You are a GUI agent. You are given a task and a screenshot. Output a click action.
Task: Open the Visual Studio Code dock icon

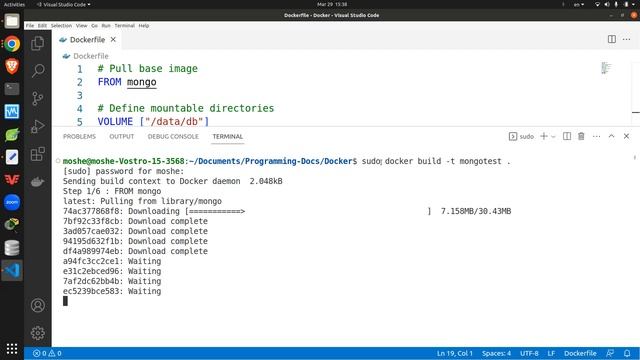click(x=12, y=270)
